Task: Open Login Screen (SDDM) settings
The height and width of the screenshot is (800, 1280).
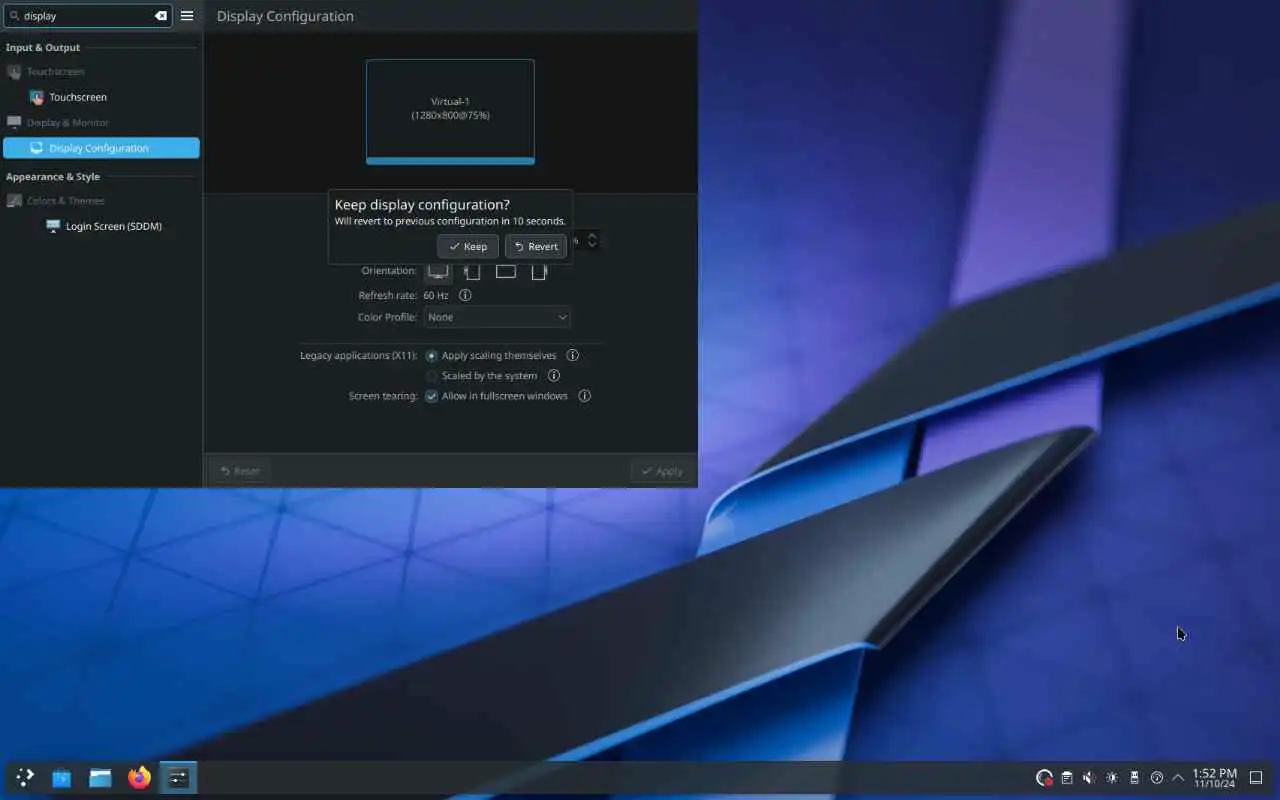Action: pyautogui.click(x=101, y=226)
